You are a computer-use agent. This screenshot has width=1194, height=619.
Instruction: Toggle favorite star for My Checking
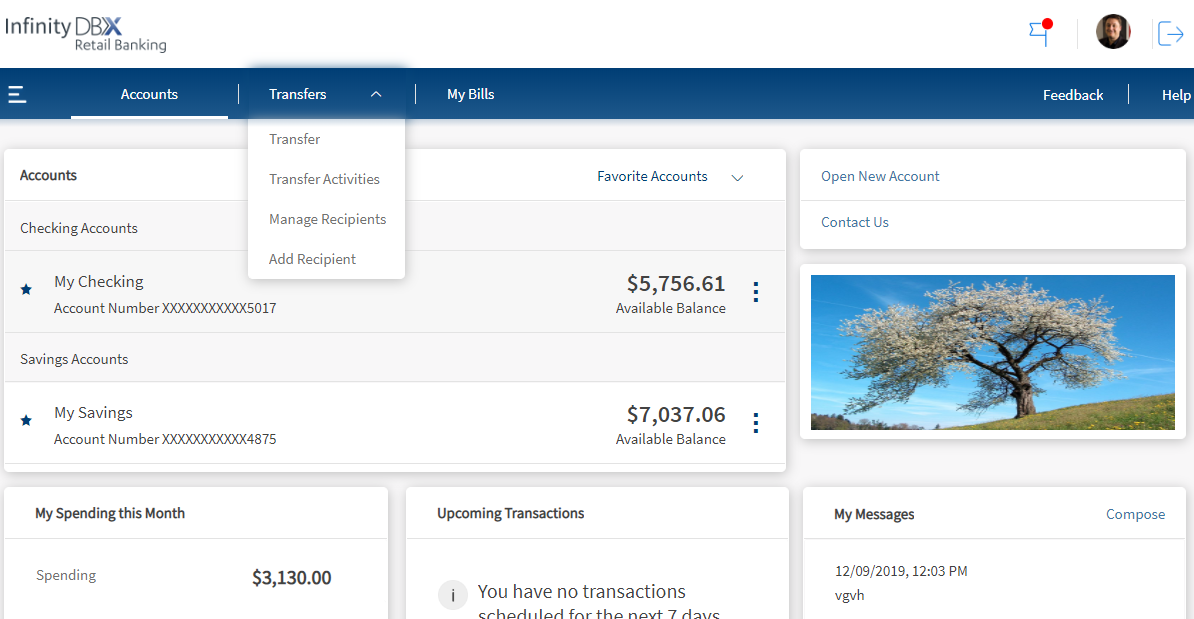26,290
